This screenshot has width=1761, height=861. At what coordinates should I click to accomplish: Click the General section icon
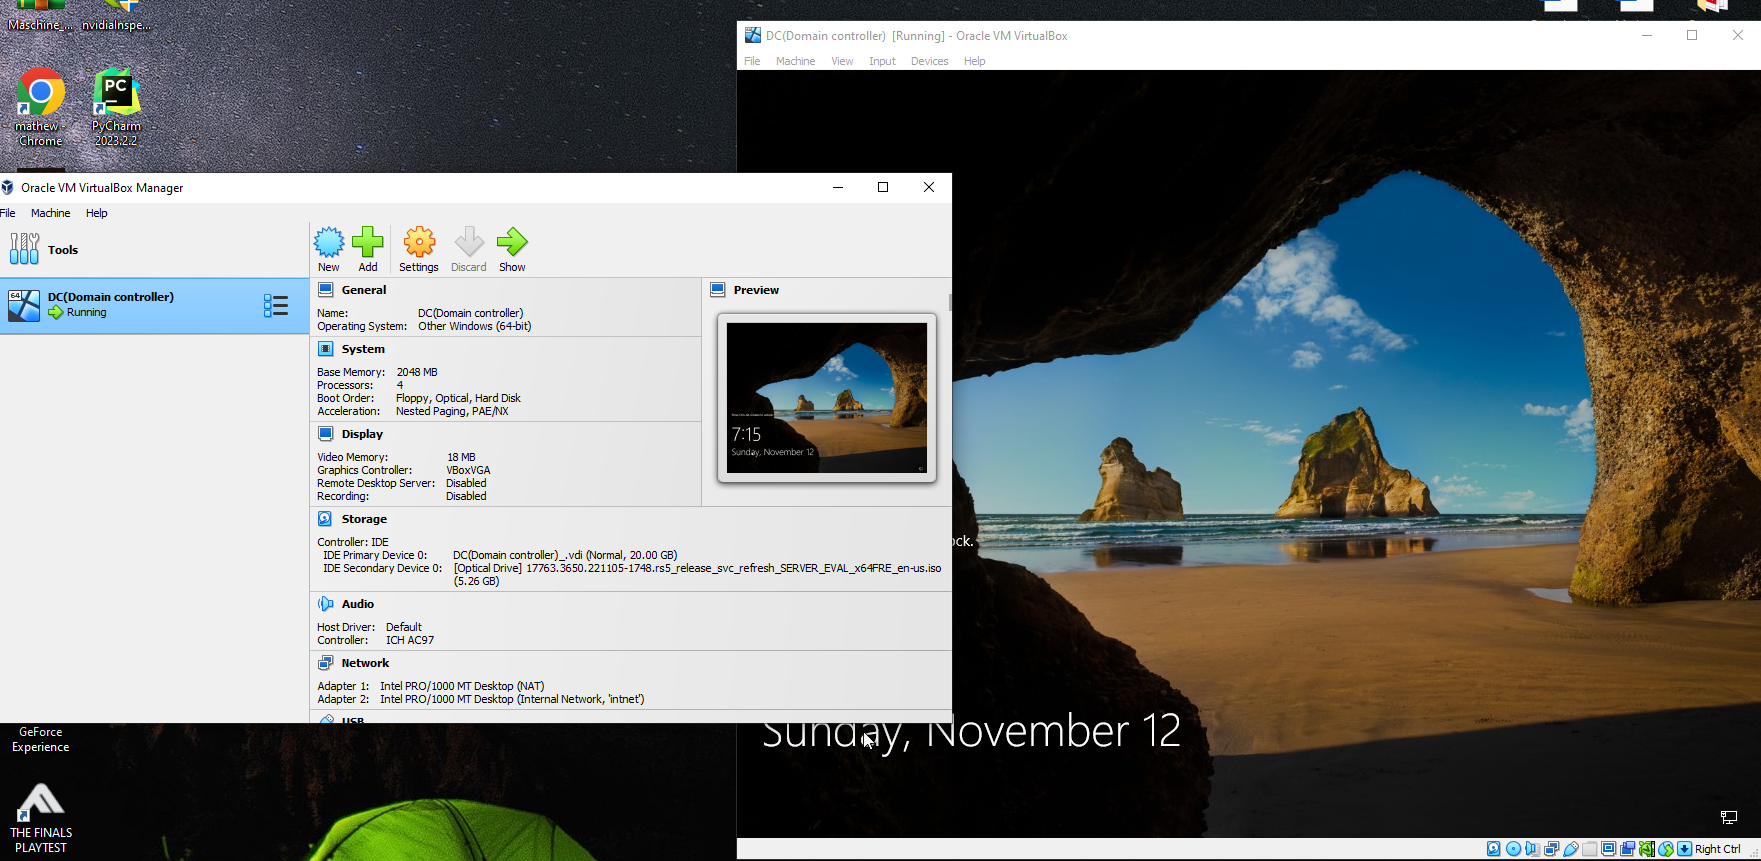tap(325, 290)
